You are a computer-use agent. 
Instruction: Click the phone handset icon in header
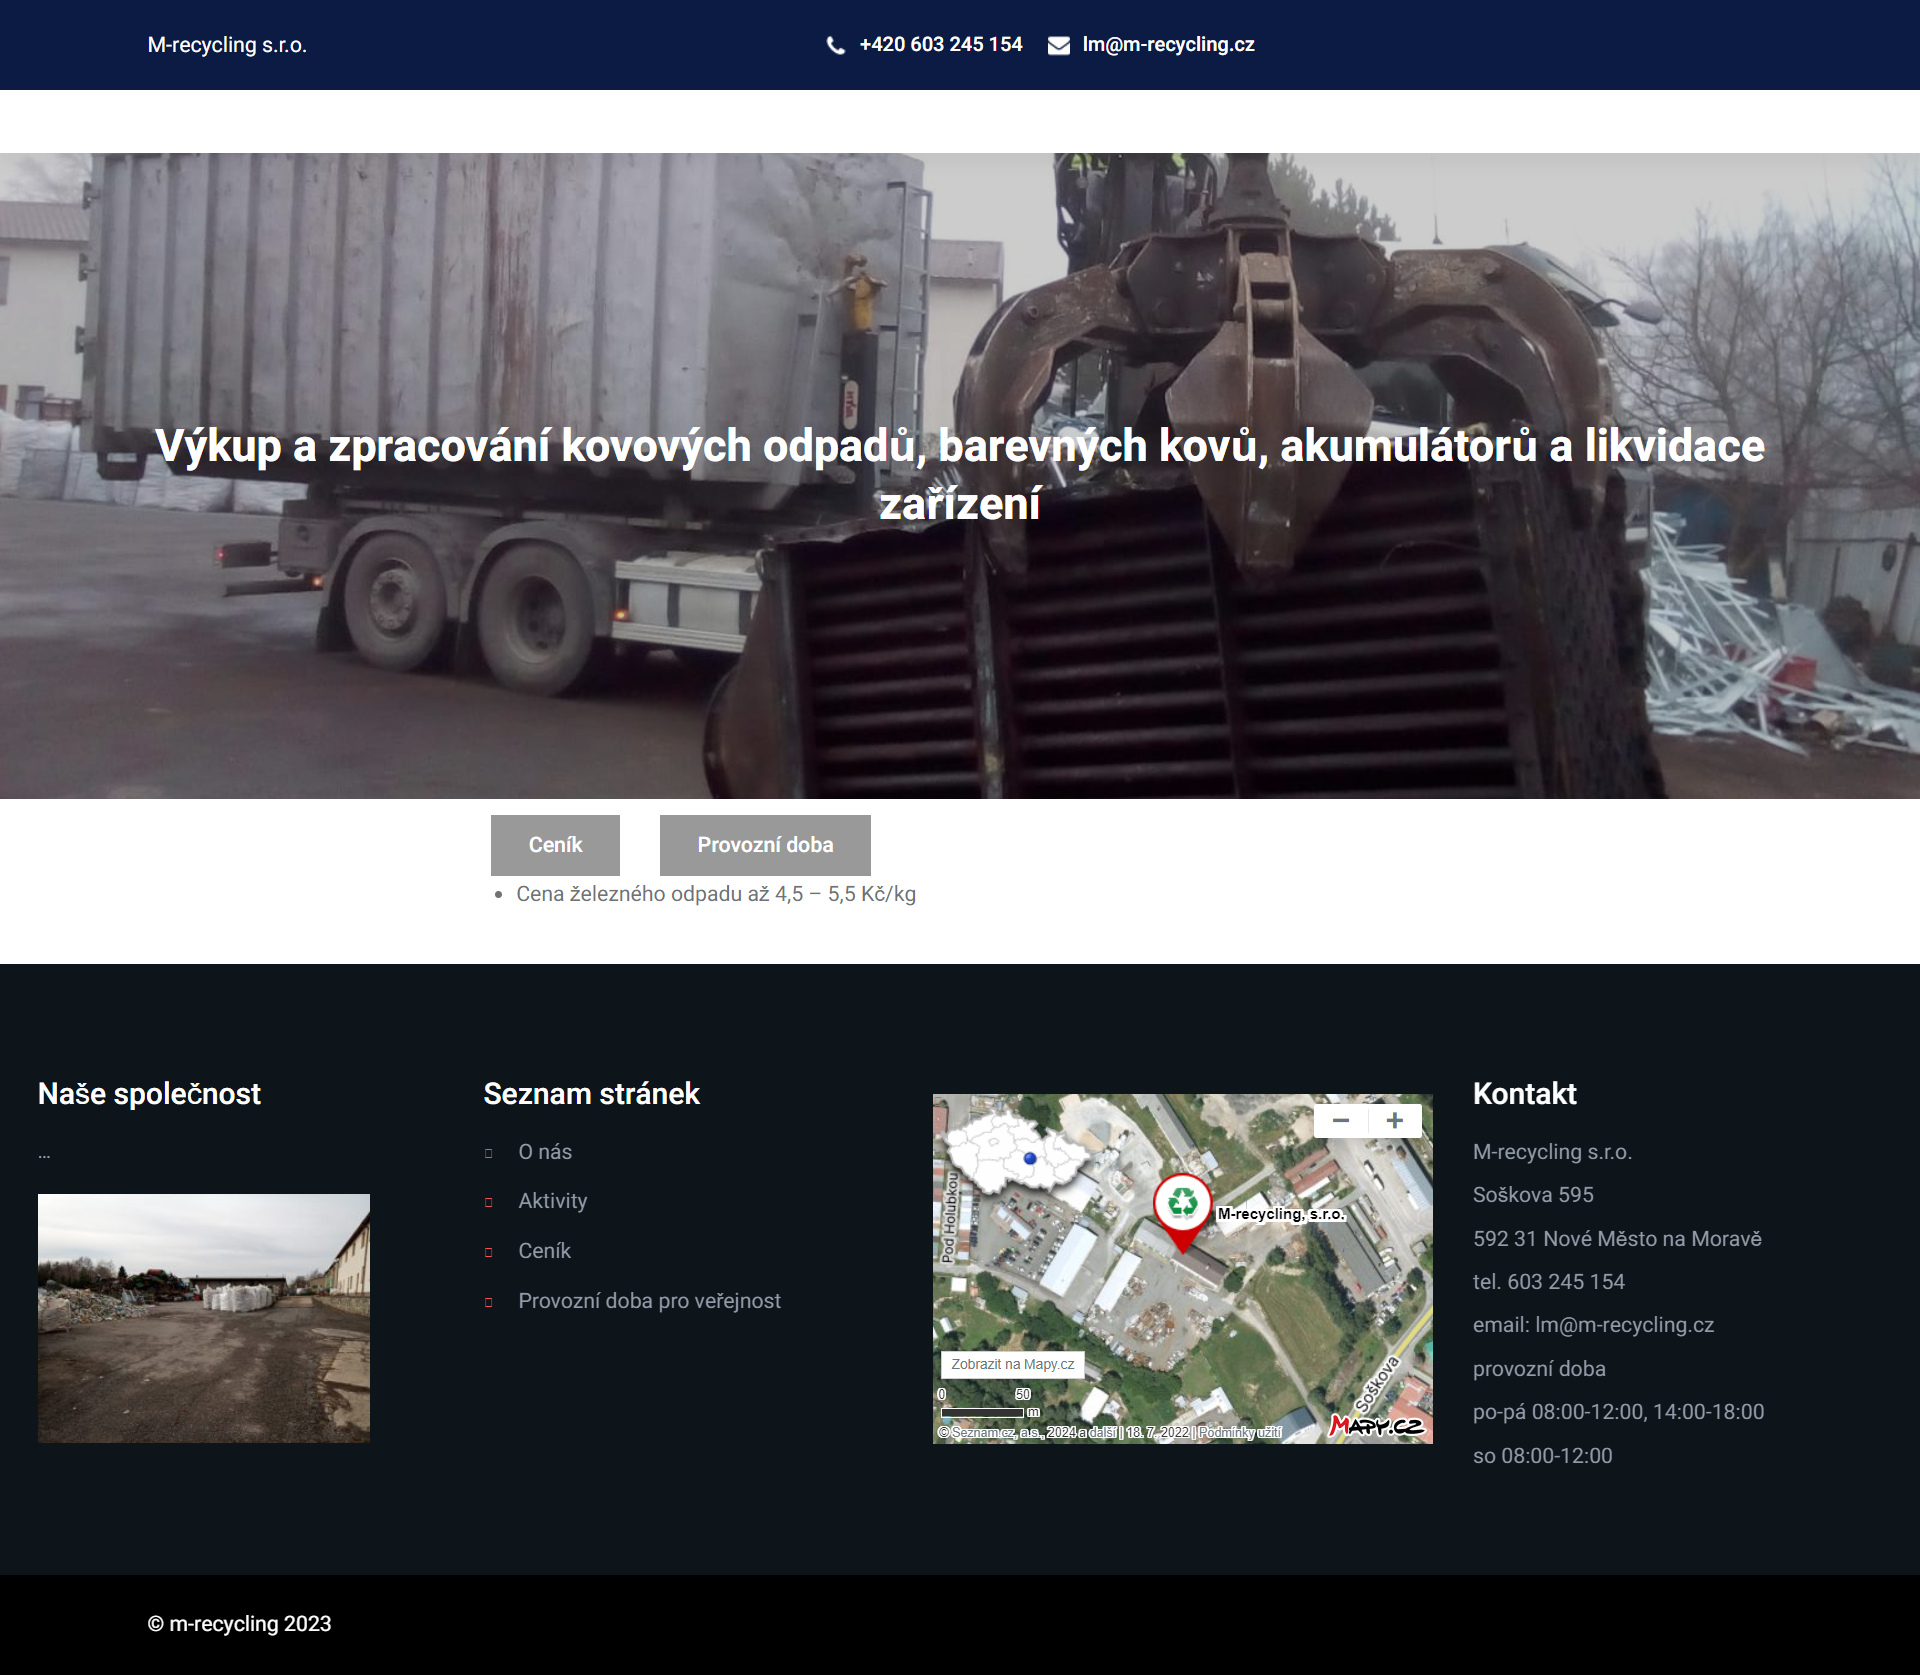pos(835,45)
